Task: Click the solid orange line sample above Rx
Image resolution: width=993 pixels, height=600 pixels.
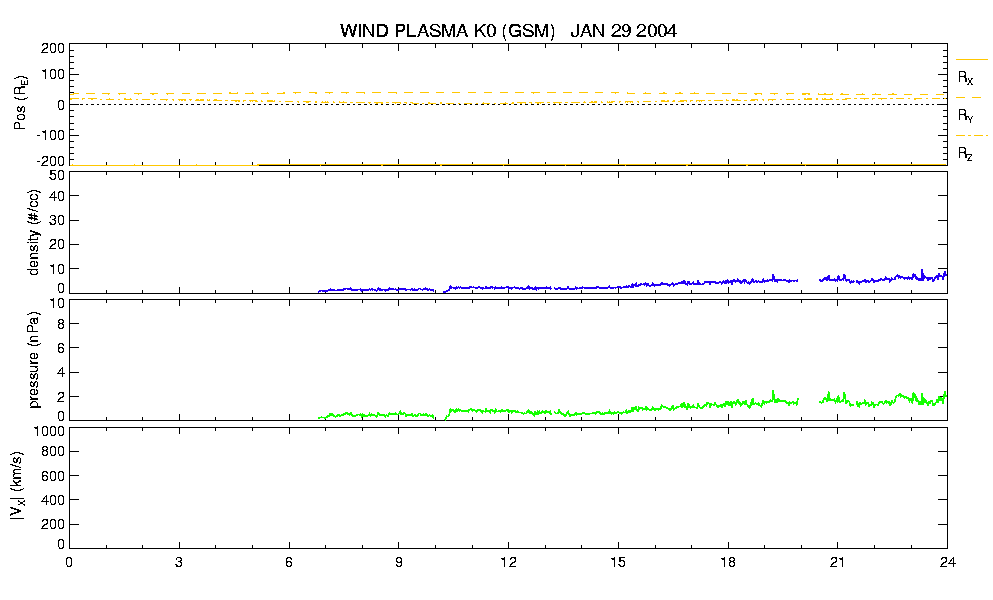Action: [971, 60]
